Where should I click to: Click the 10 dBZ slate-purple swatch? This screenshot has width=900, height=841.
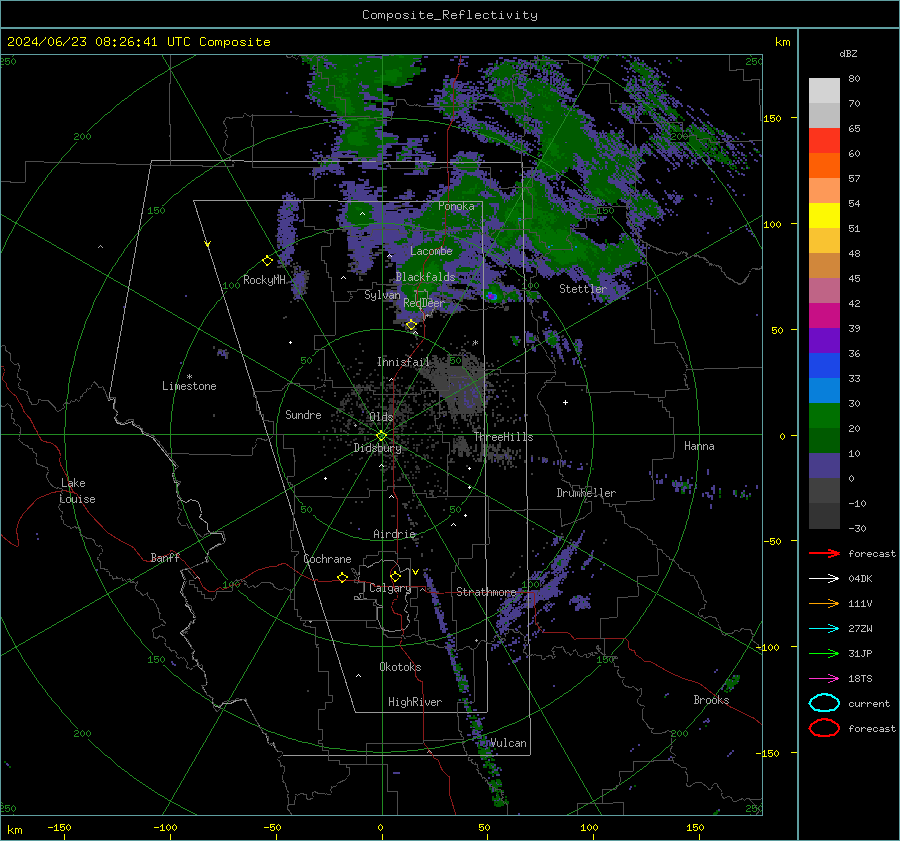point(824,466)
